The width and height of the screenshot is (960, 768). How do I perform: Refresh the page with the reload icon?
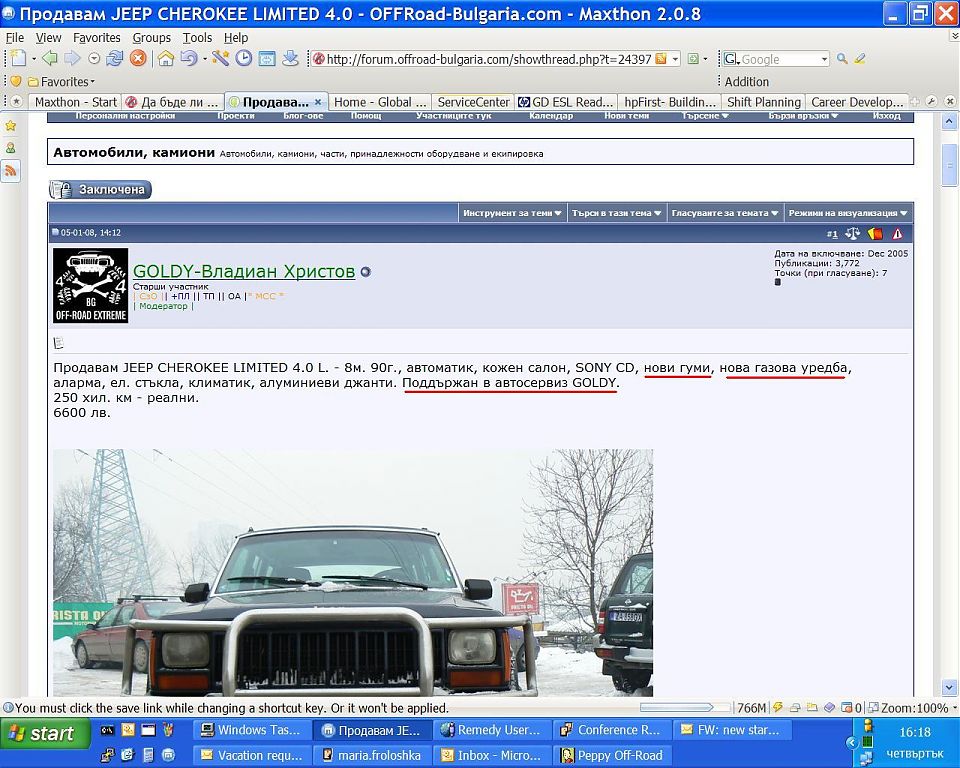coord(114,59)
